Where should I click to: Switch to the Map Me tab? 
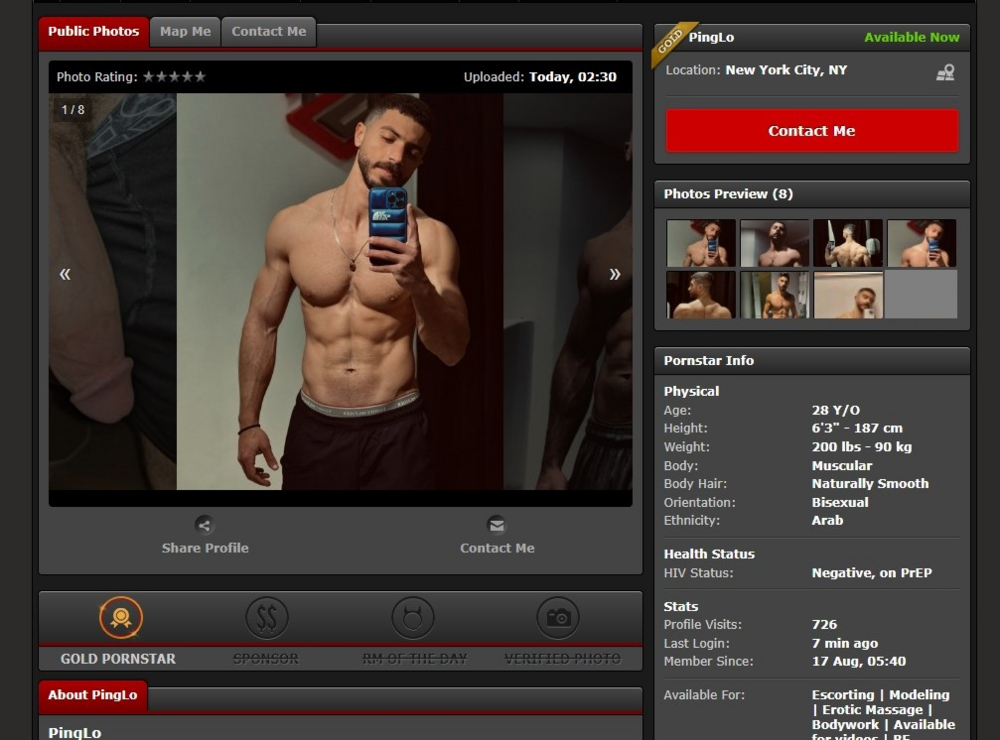[x=185, y=32]
